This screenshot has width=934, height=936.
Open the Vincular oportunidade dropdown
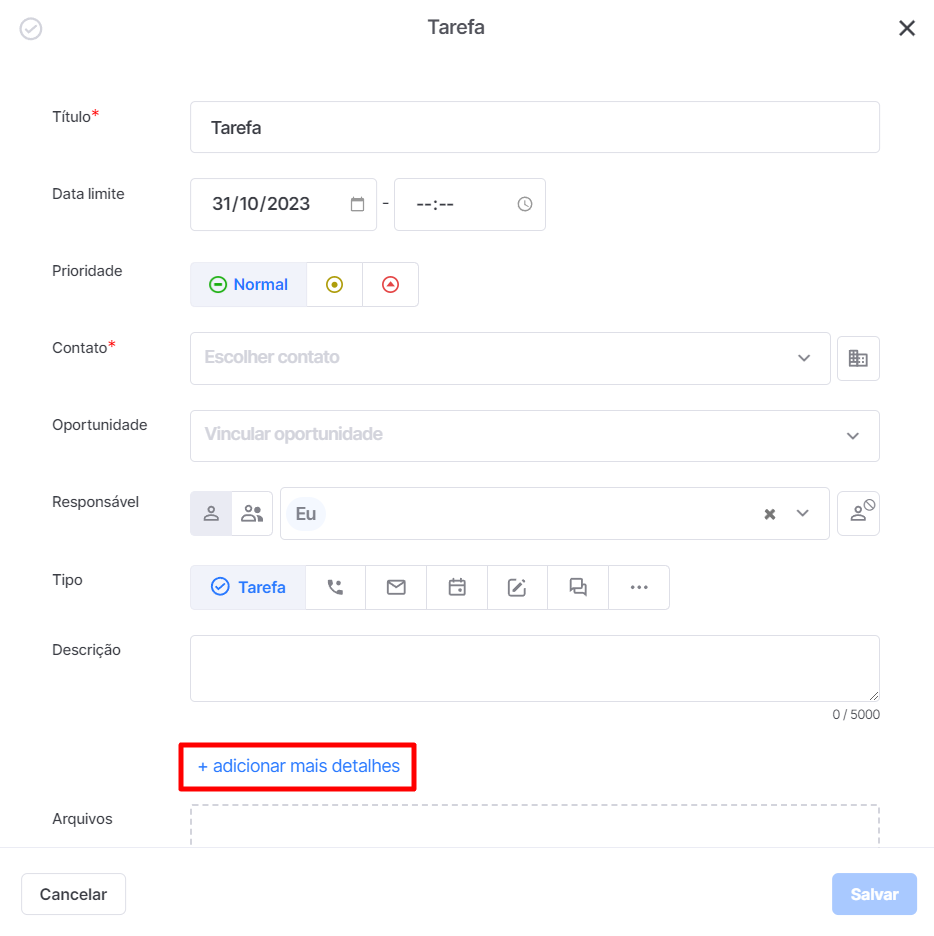(x=535, y=436)
